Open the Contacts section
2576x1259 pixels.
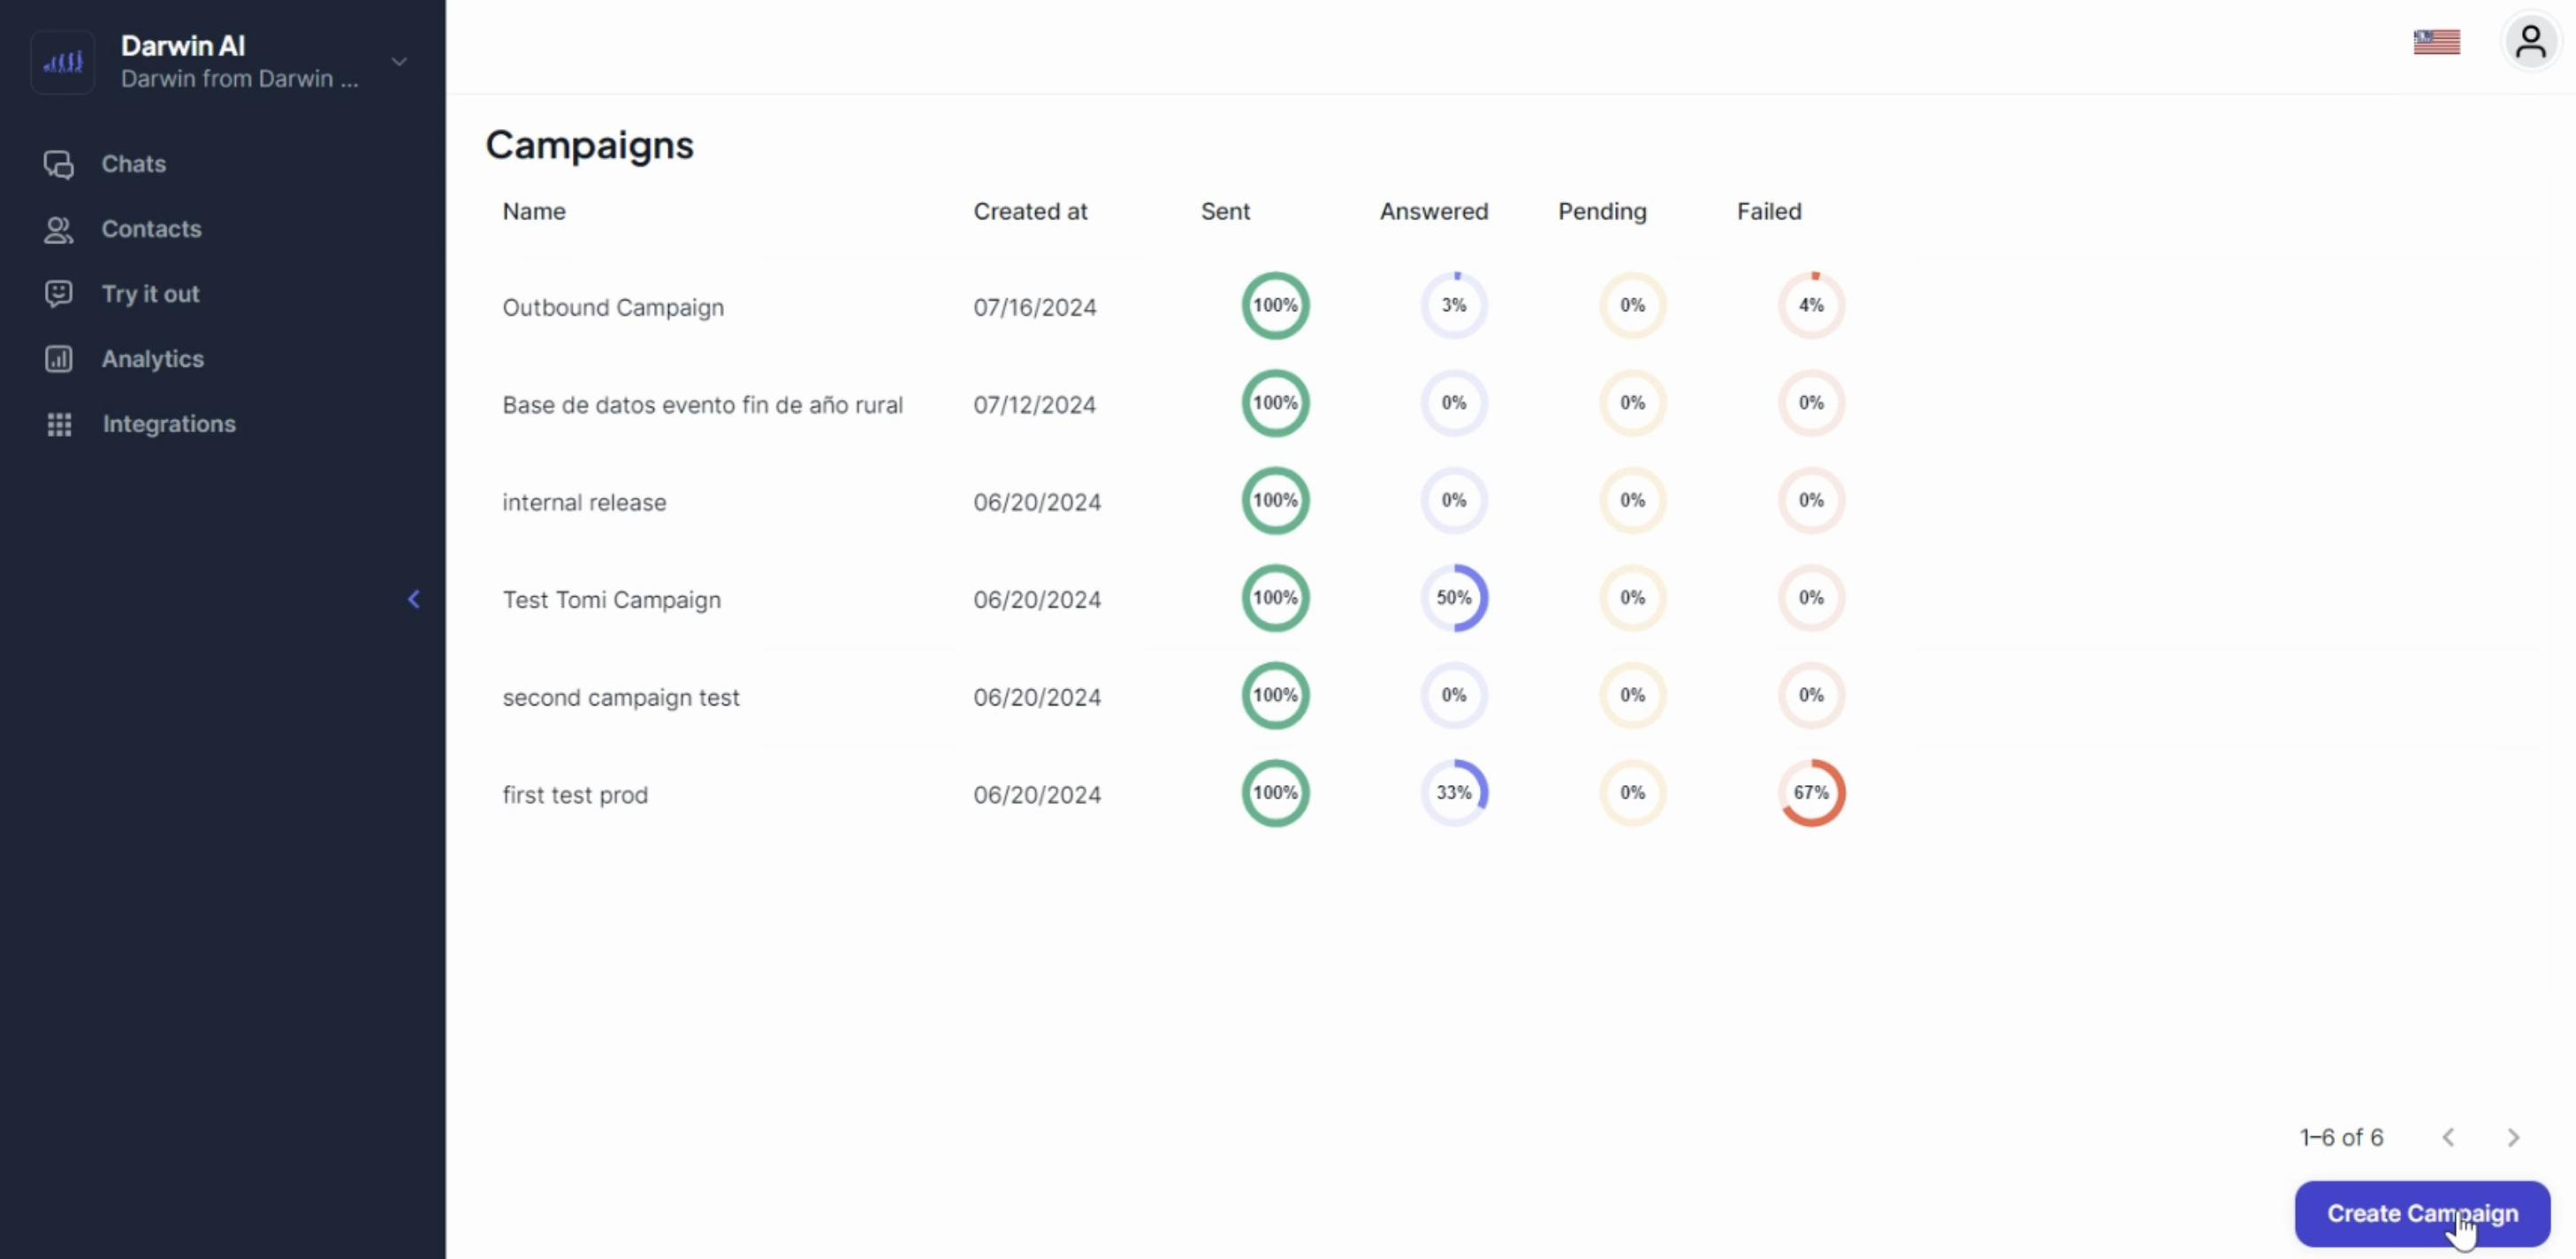151,228
